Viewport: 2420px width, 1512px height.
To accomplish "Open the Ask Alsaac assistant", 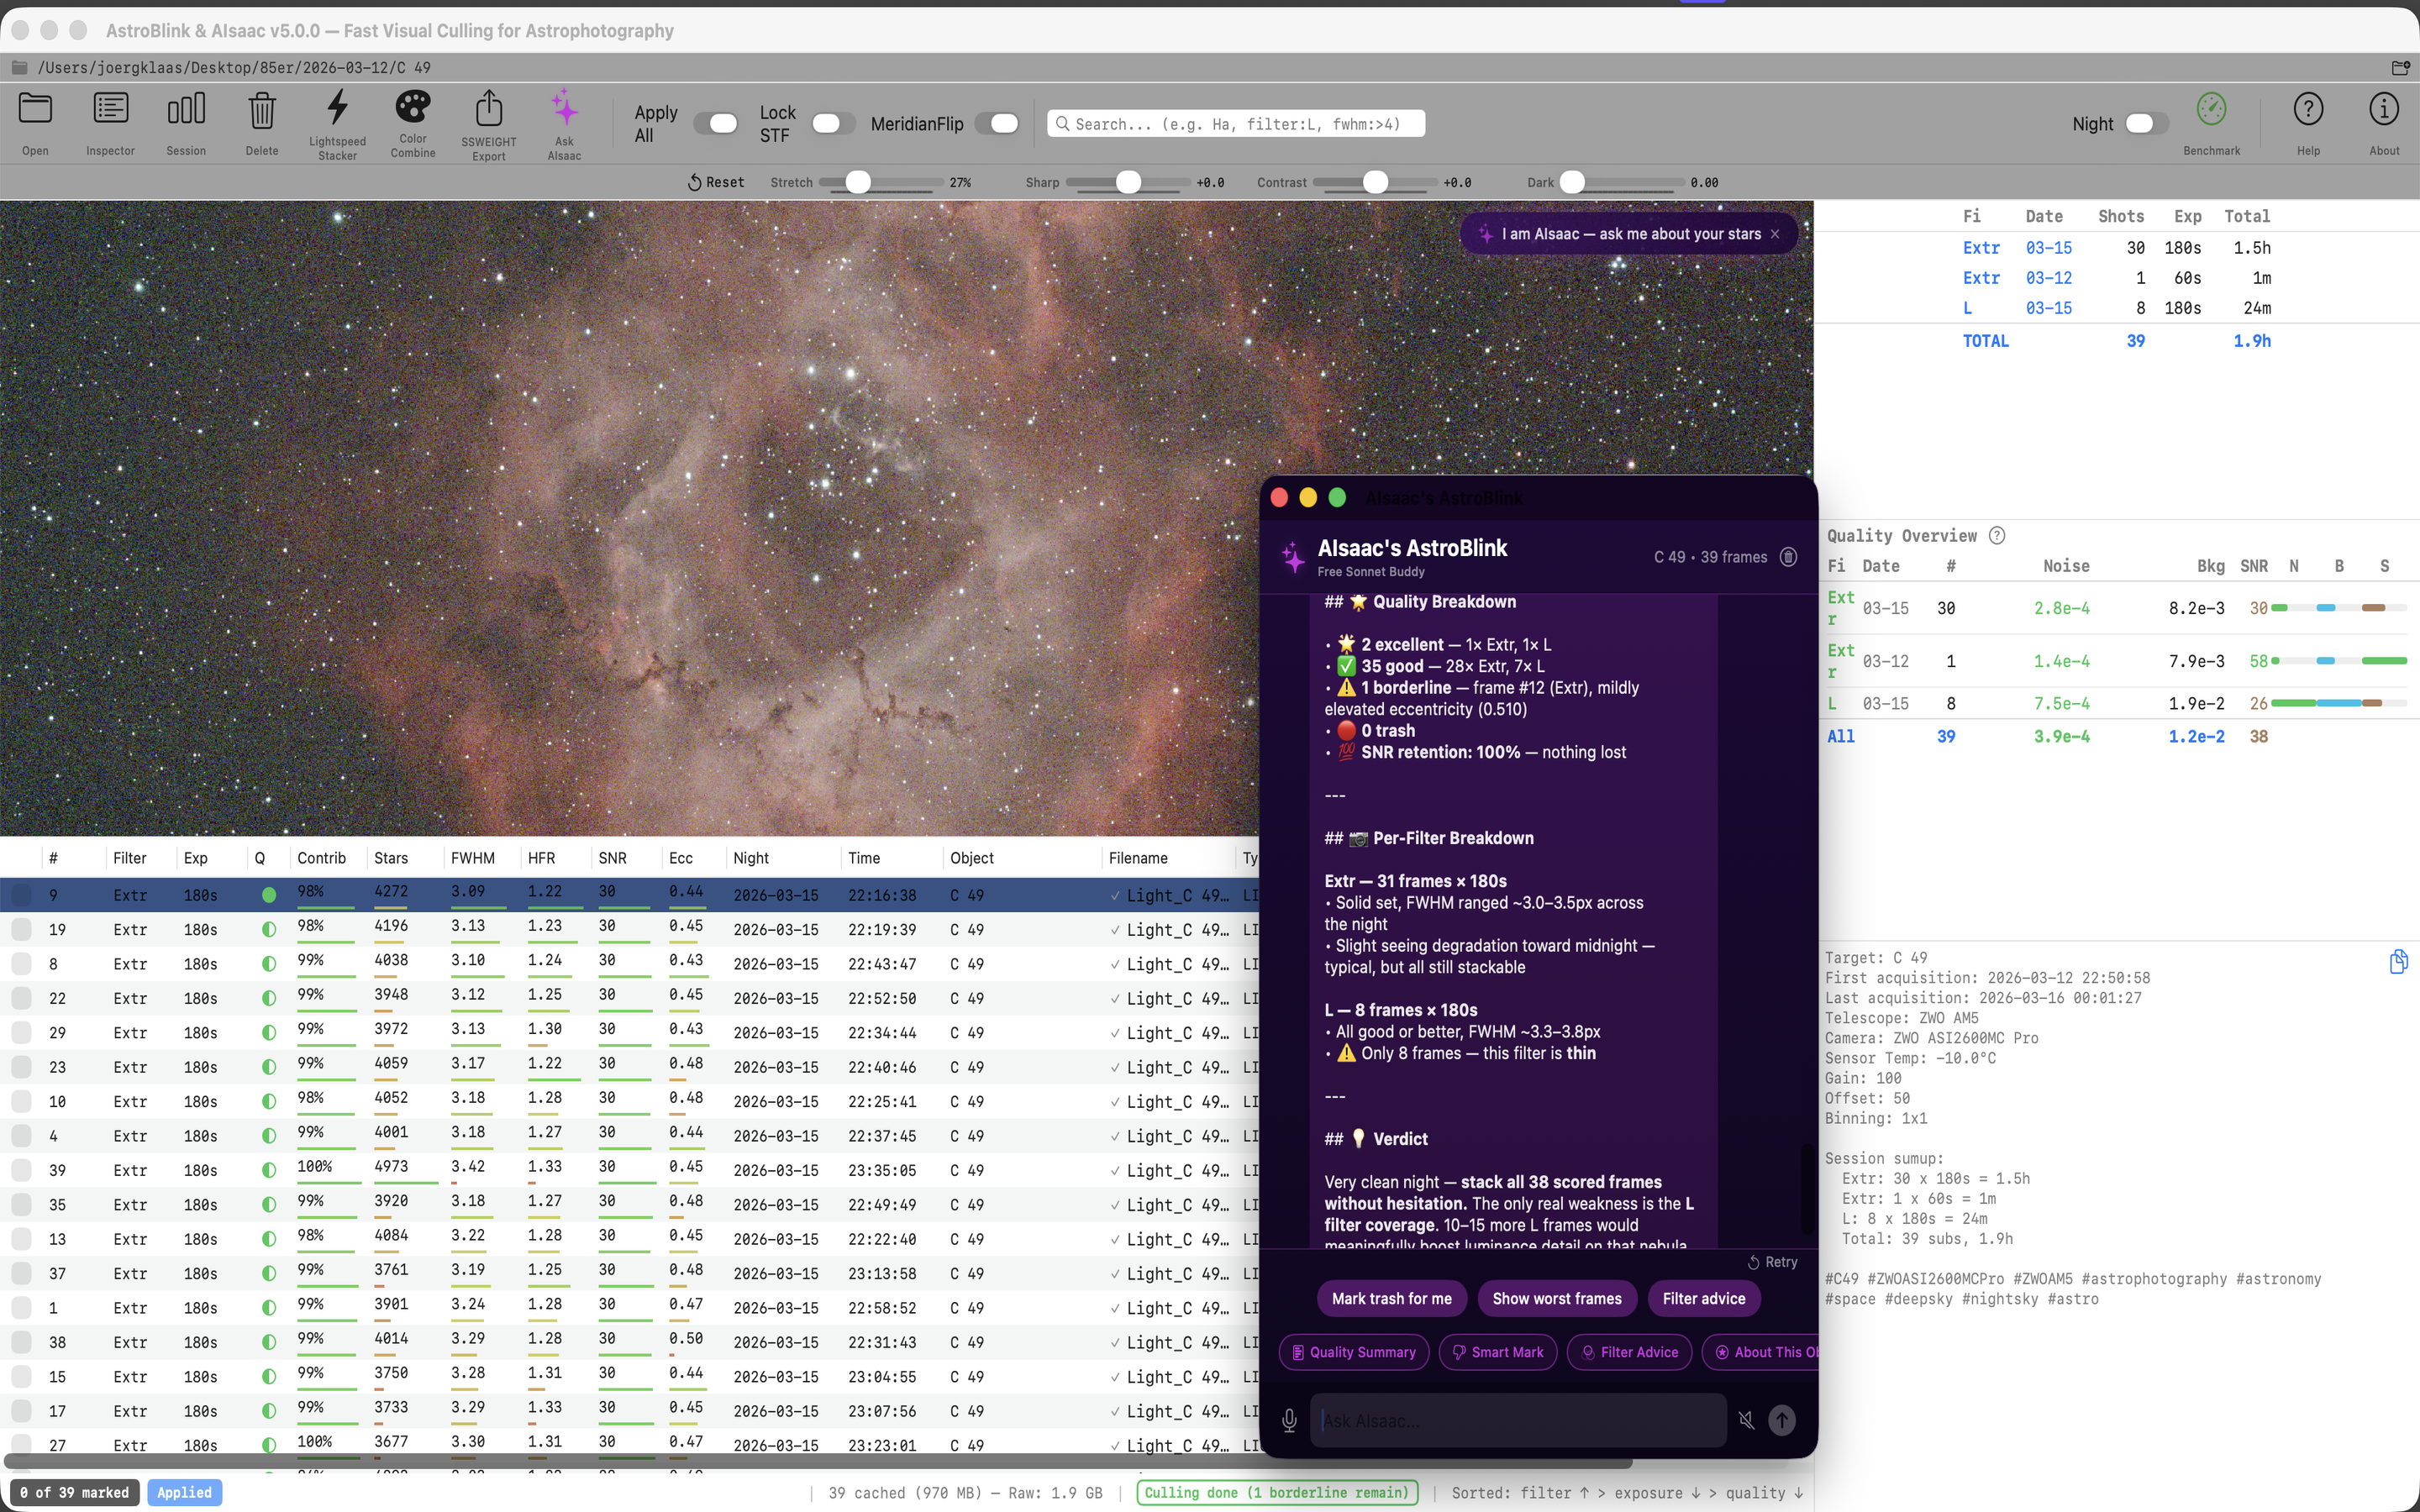I will click(x=563, y=122).
